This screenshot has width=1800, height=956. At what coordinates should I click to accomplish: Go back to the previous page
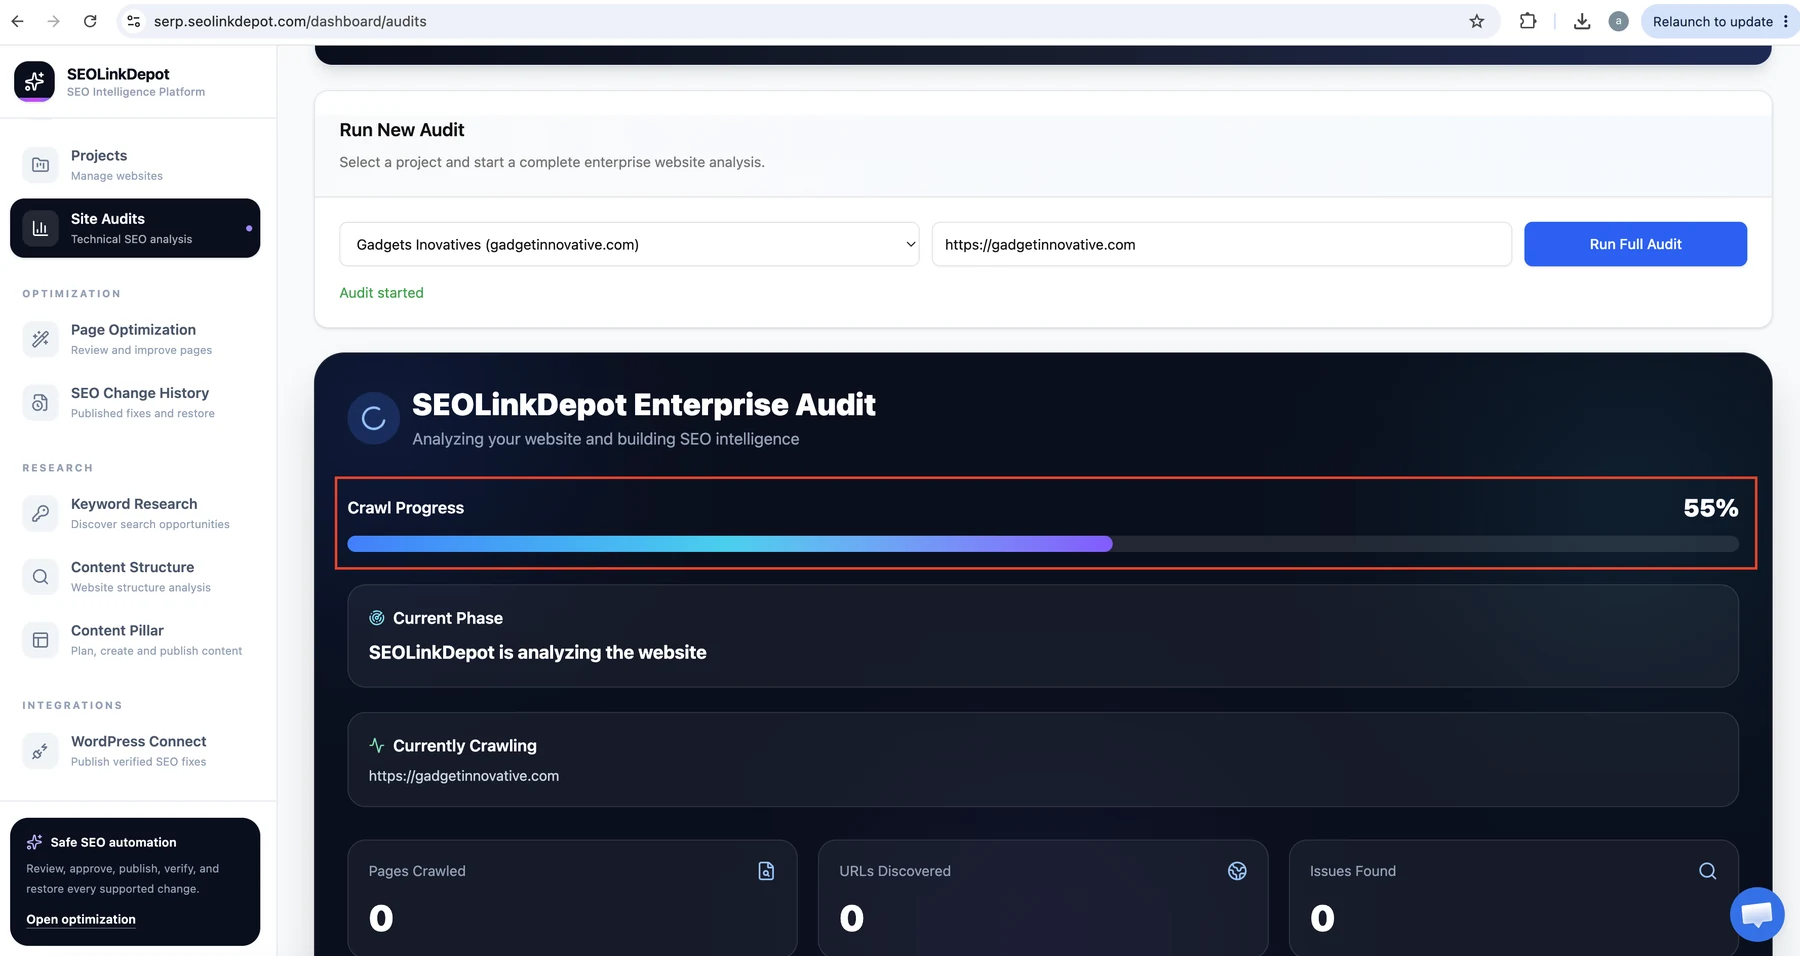click(x=17, y=21)
